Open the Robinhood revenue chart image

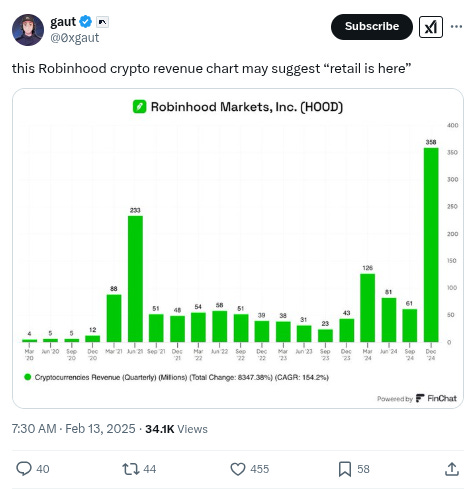238,248
